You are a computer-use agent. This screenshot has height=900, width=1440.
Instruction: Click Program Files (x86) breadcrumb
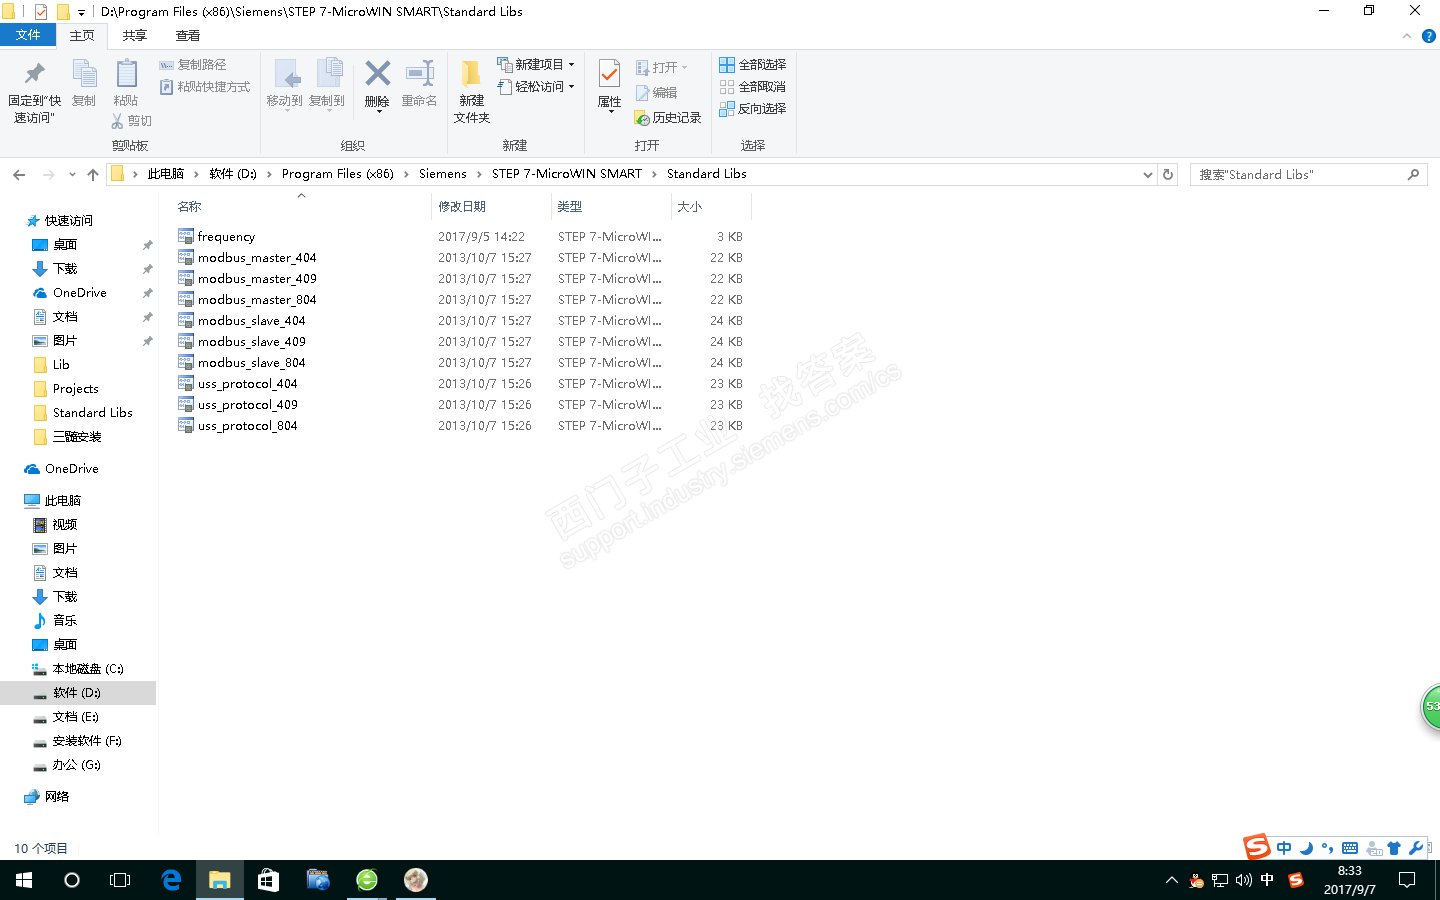click(x=338, y=174)
